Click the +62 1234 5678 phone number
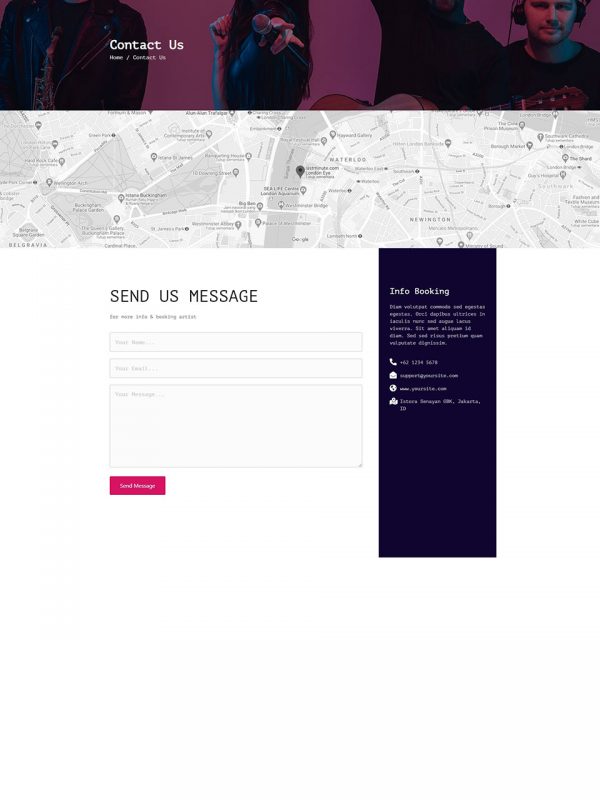Image resolution: width=600 pixels, height=800 pixels. pos(418,362)
